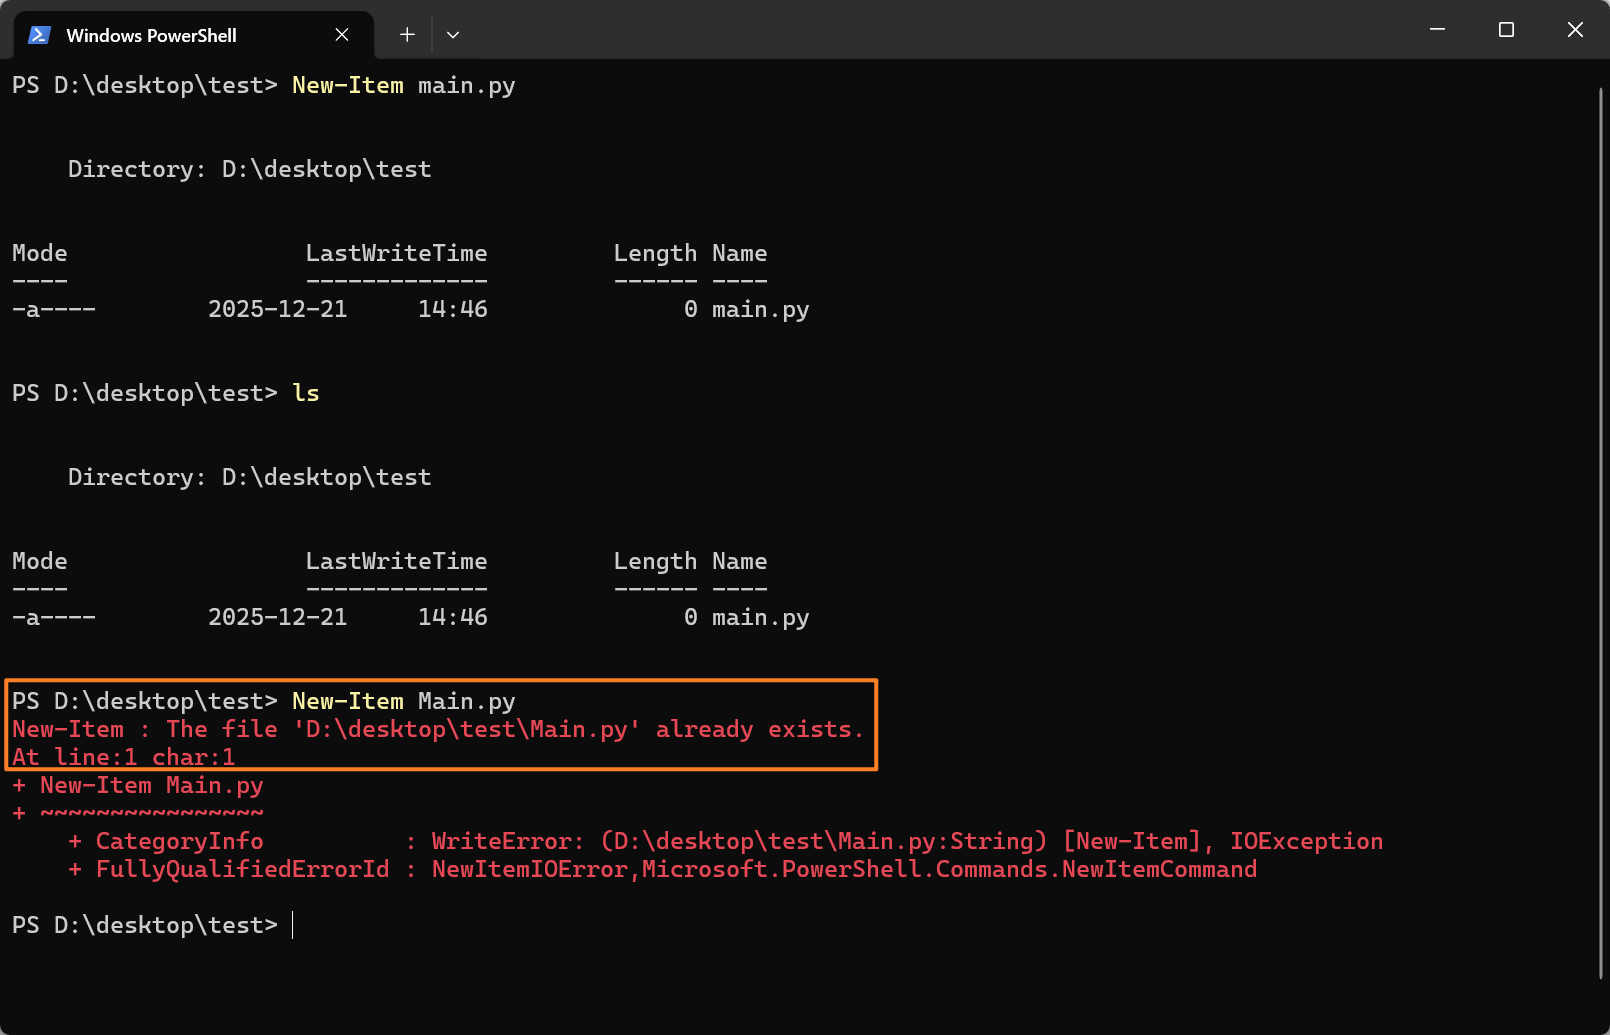Click main.py in the second directory listing
The width and height of the screenshot is (1610, 1035).
click(760, 618)
